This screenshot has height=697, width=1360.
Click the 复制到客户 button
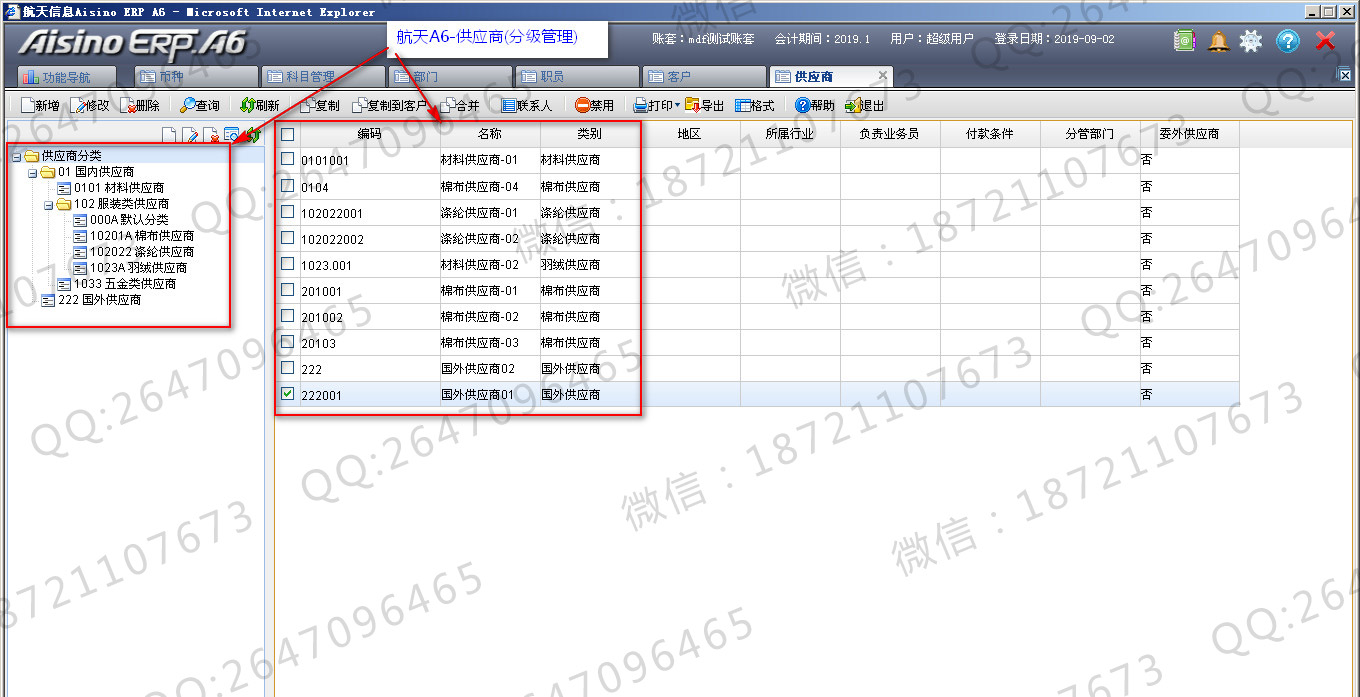pyautogui.click(x=390, y=105)
